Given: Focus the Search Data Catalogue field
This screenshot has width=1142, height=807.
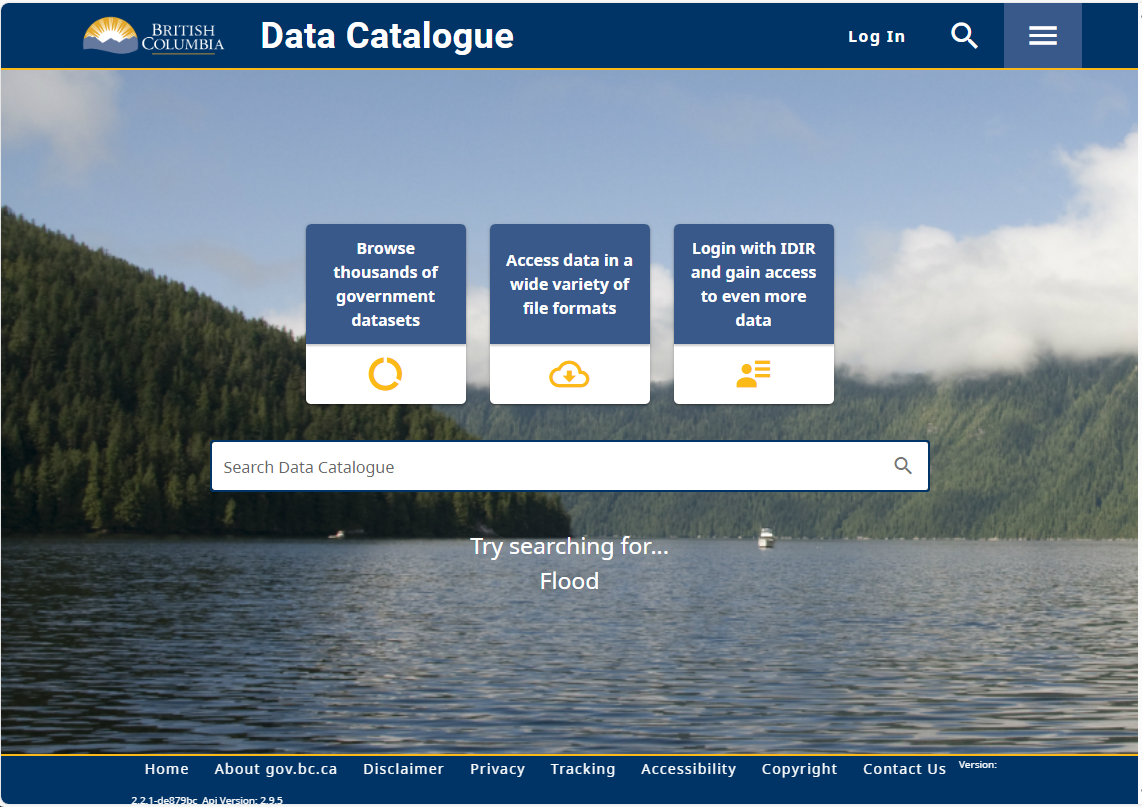Looking at the screenshot, I should coord(550,467).
